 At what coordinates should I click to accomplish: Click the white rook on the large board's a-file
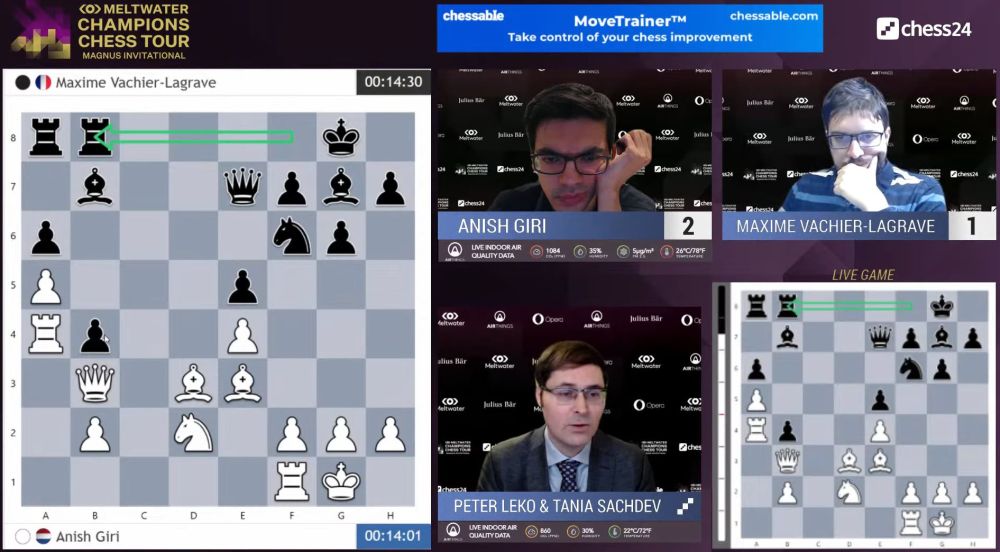click(x=46, y=333)
